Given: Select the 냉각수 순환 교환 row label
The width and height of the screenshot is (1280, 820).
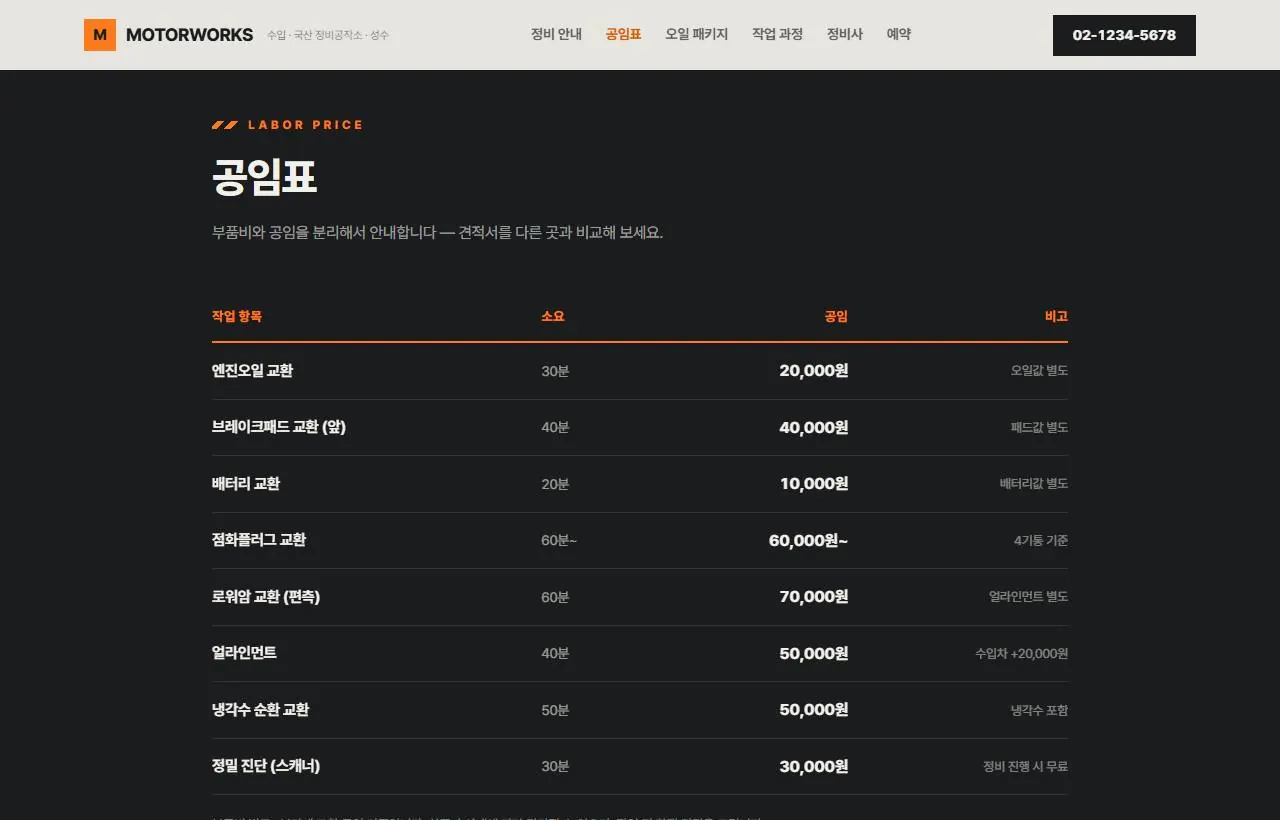Looking at the screenshot, I should click(x=261, y=710).
